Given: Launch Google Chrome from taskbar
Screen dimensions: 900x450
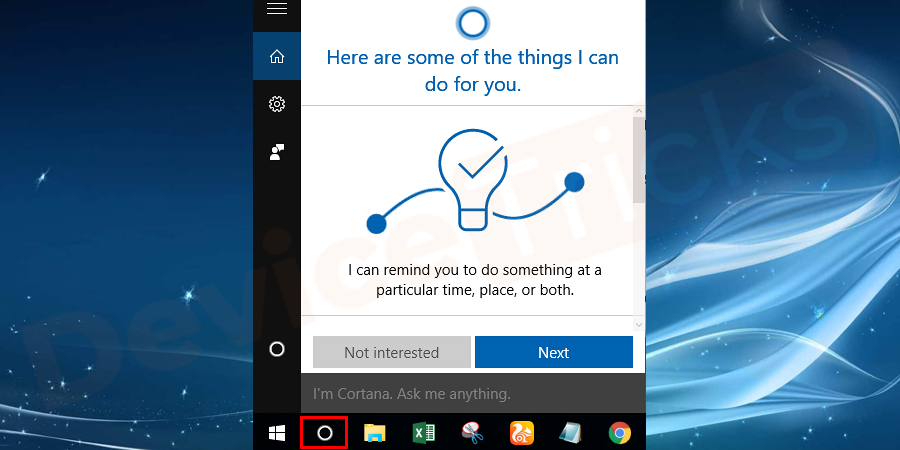Looking at the screenshot, I should 620,433.
